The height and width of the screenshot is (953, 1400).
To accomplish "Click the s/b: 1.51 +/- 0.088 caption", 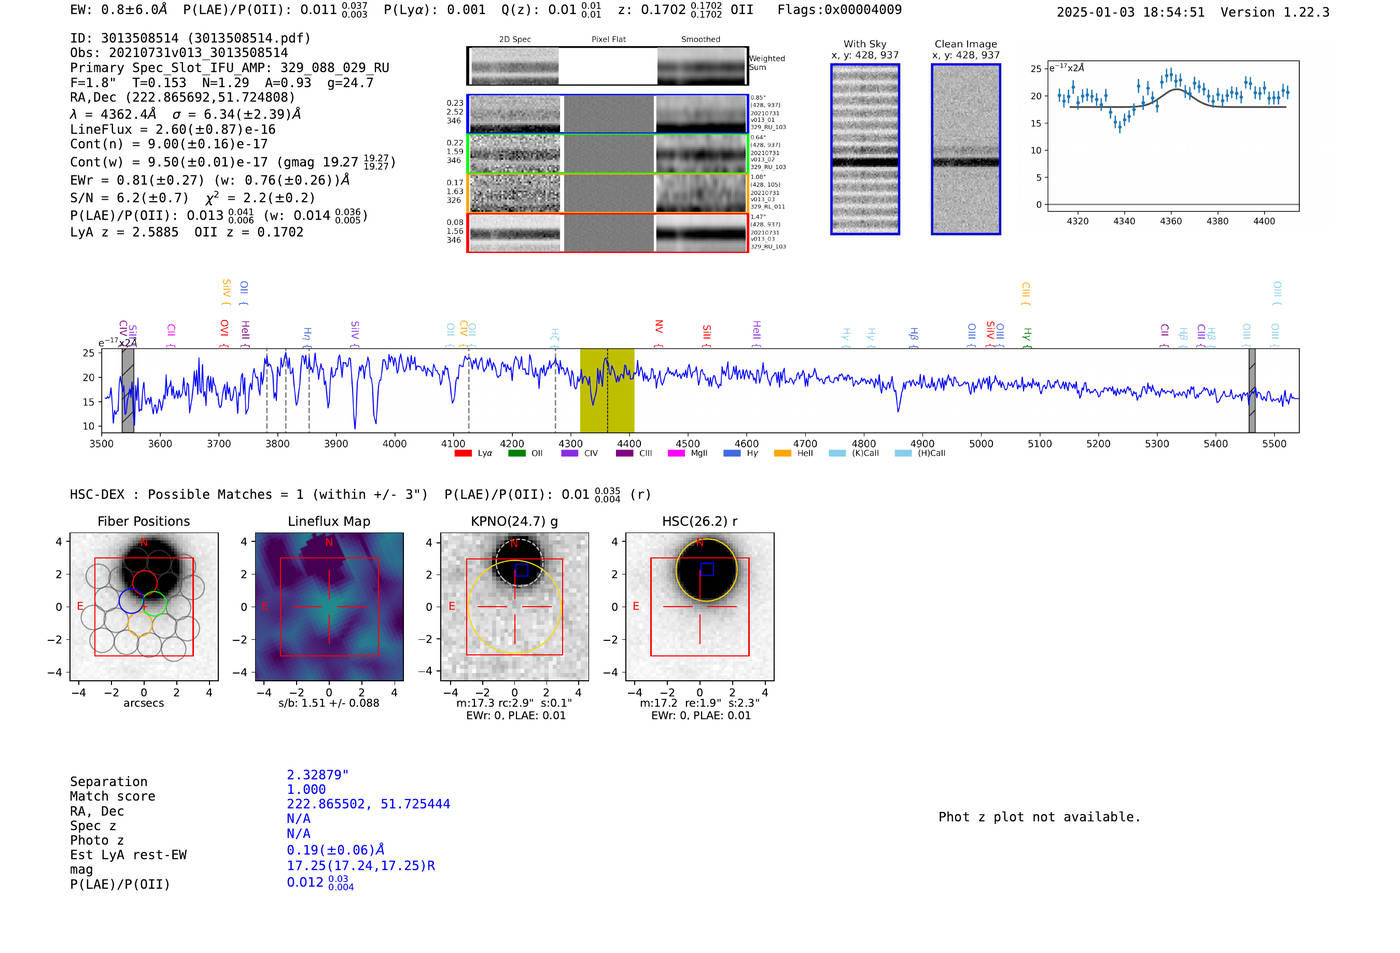I will click(x=329, y=703).
